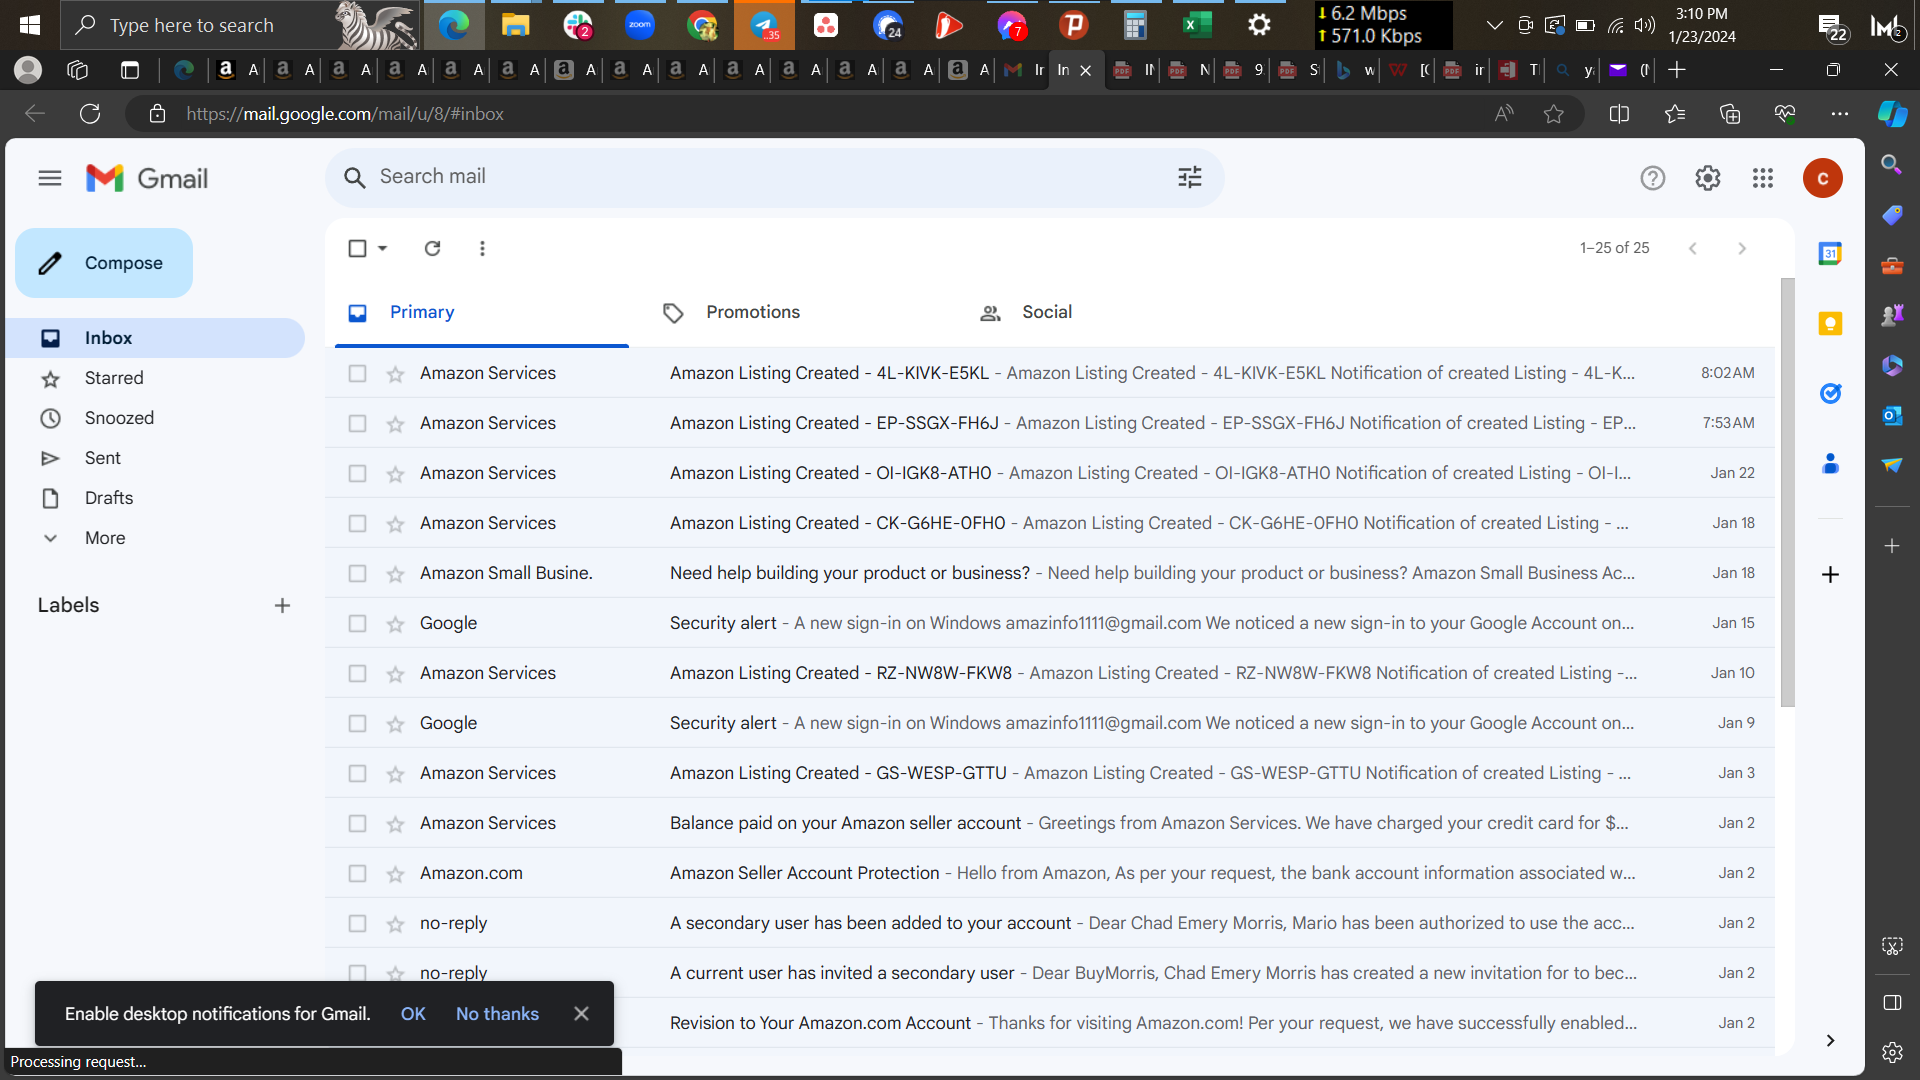Open Google Contacts side panel icon

click(x=1830, y=464)
